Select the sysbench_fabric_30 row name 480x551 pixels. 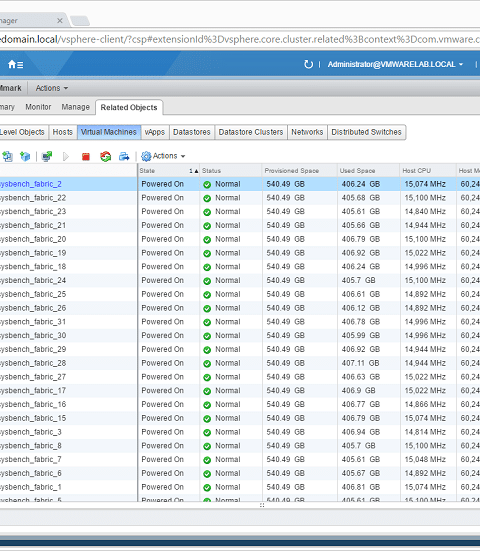point(33,336)
